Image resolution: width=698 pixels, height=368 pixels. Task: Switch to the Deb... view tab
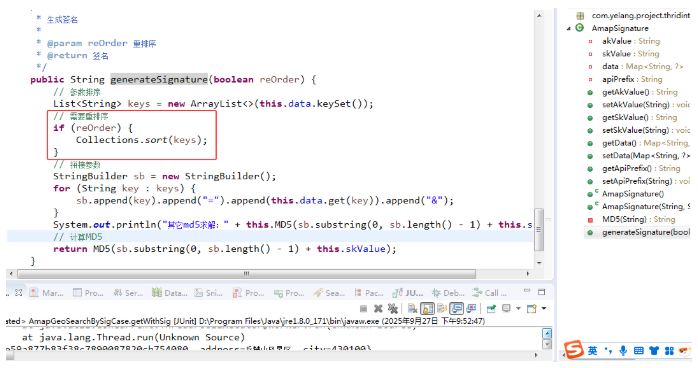point(448,293)
